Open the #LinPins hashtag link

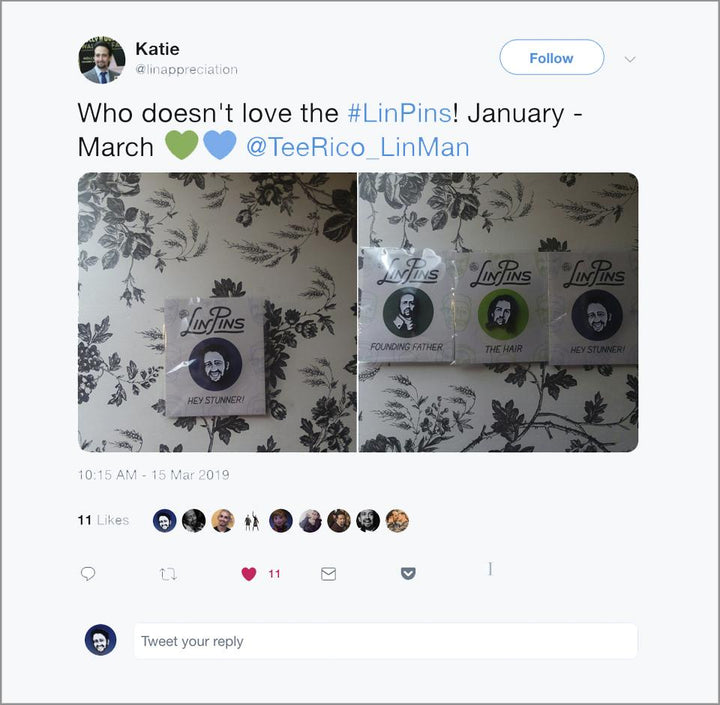[399, 113]
